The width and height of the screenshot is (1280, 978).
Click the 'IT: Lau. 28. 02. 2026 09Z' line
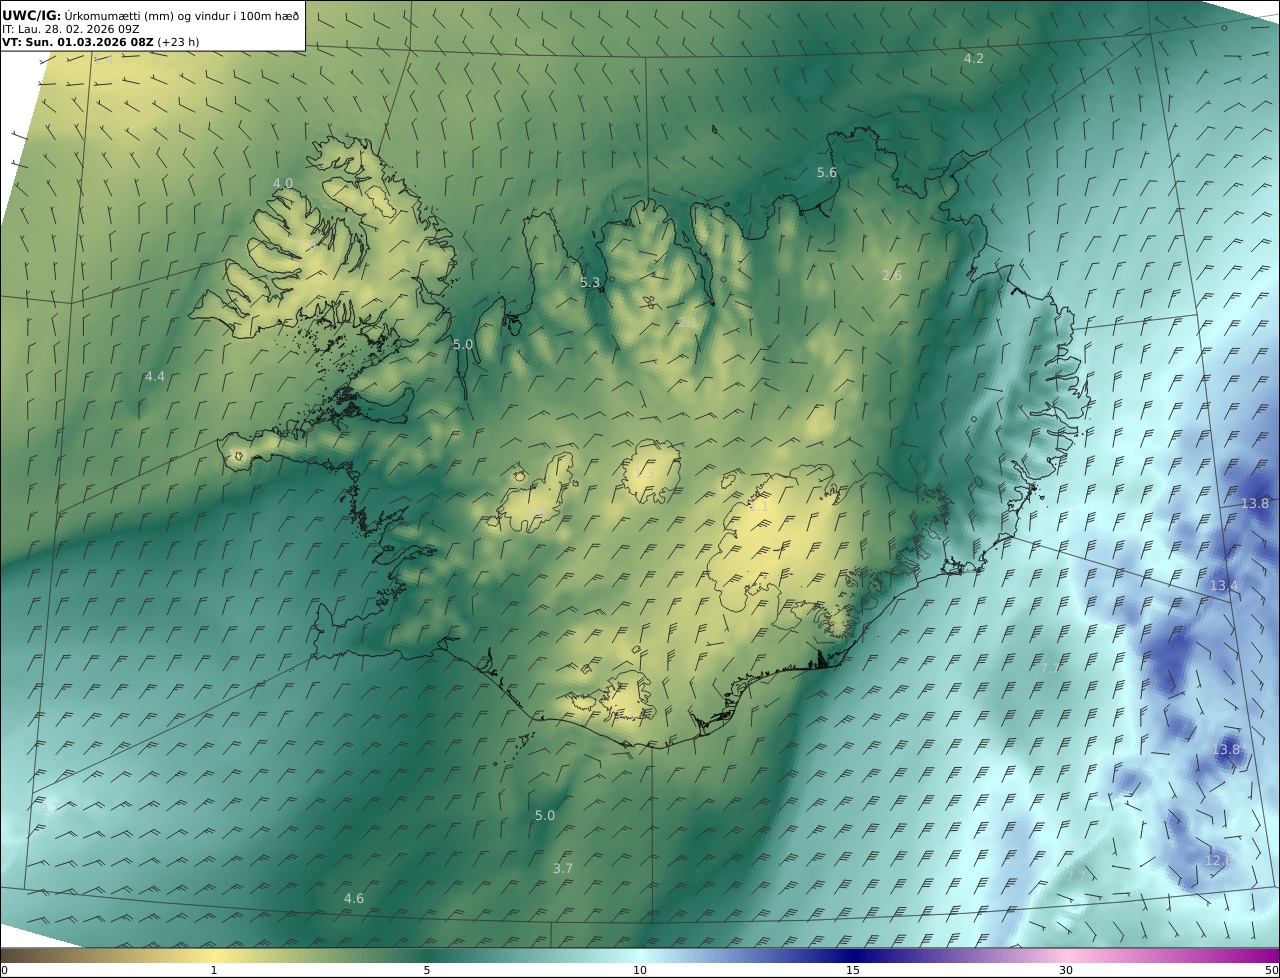(69, 29)
